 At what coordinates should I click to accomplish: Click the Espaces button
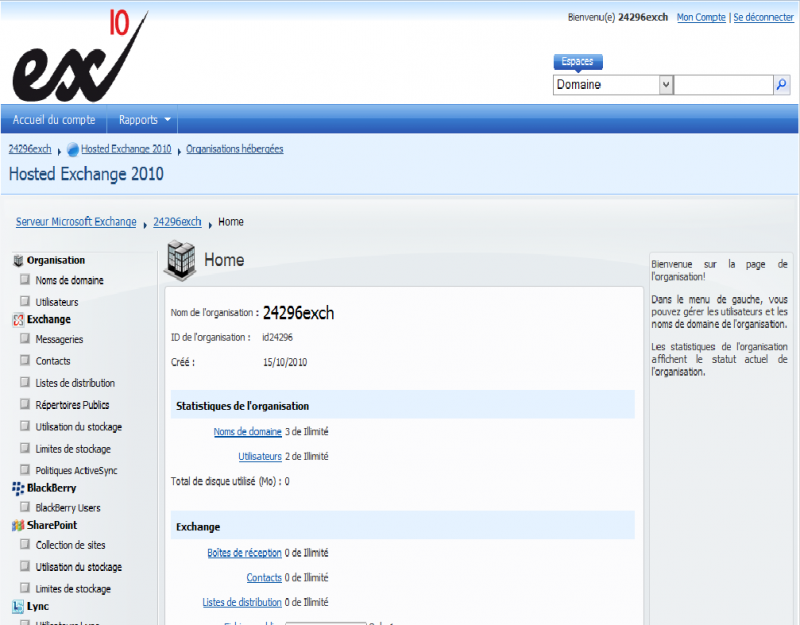coord(577,61)
